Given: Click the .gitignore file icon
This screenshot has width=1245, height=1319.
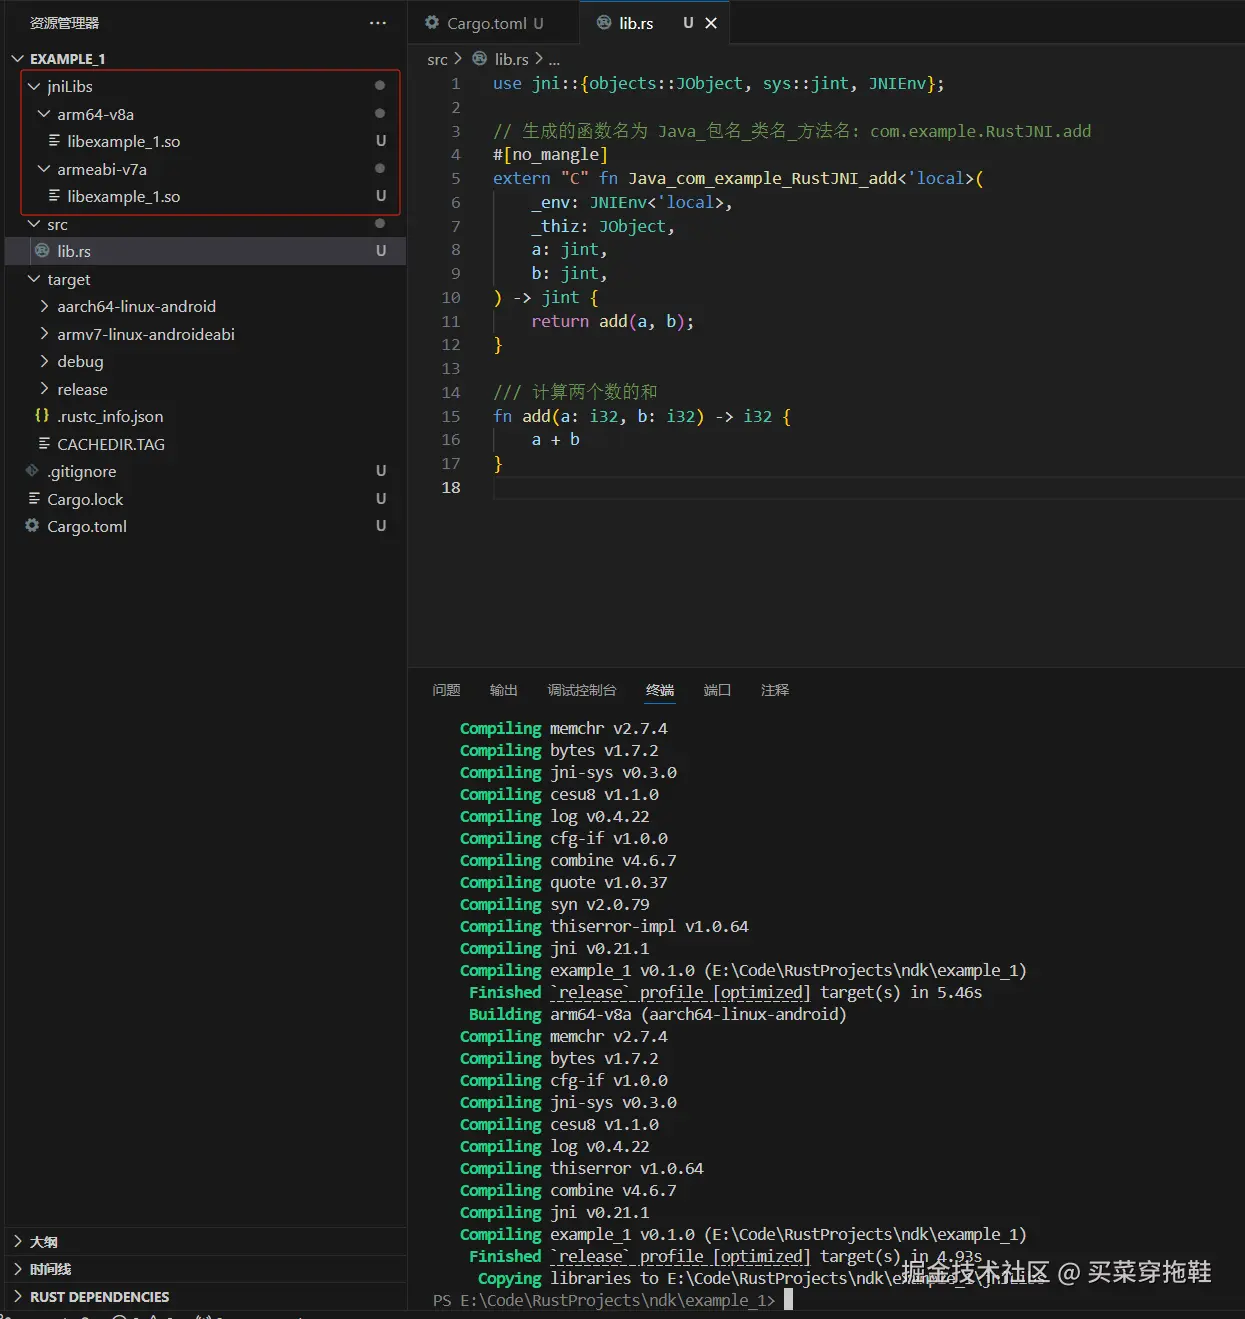Looking at the screenshot, I should 32,471.
